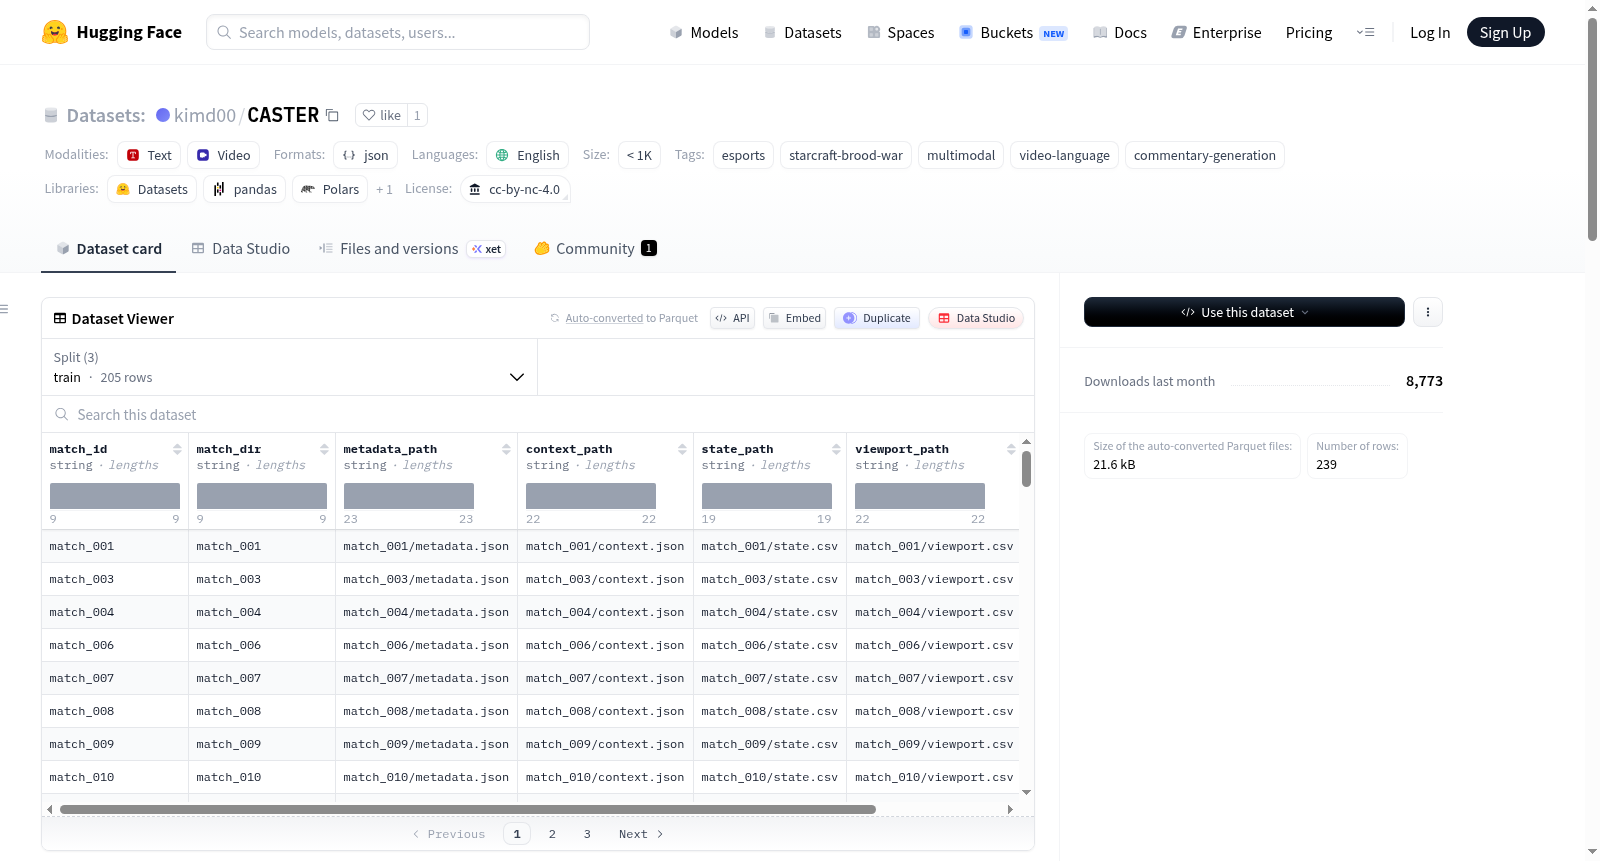Image resolution: width=1600 pixels, height=861 pixels.
Task: Click the kimd00 owner name link
Action: click(205, 115)
